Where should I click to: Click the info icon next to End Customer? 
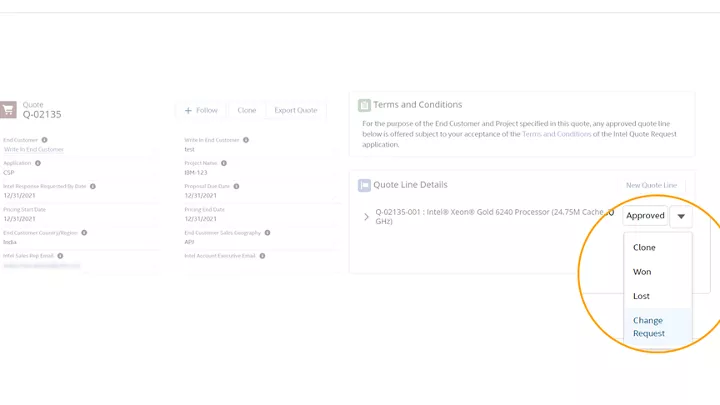click(45, 140)
